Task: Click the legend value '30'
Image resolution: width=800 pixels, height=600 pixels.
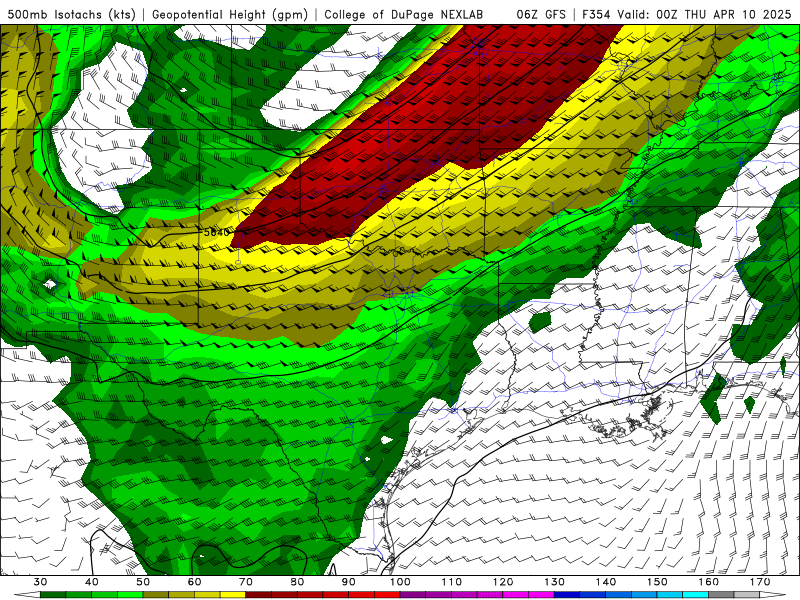Action: point(40,582)
